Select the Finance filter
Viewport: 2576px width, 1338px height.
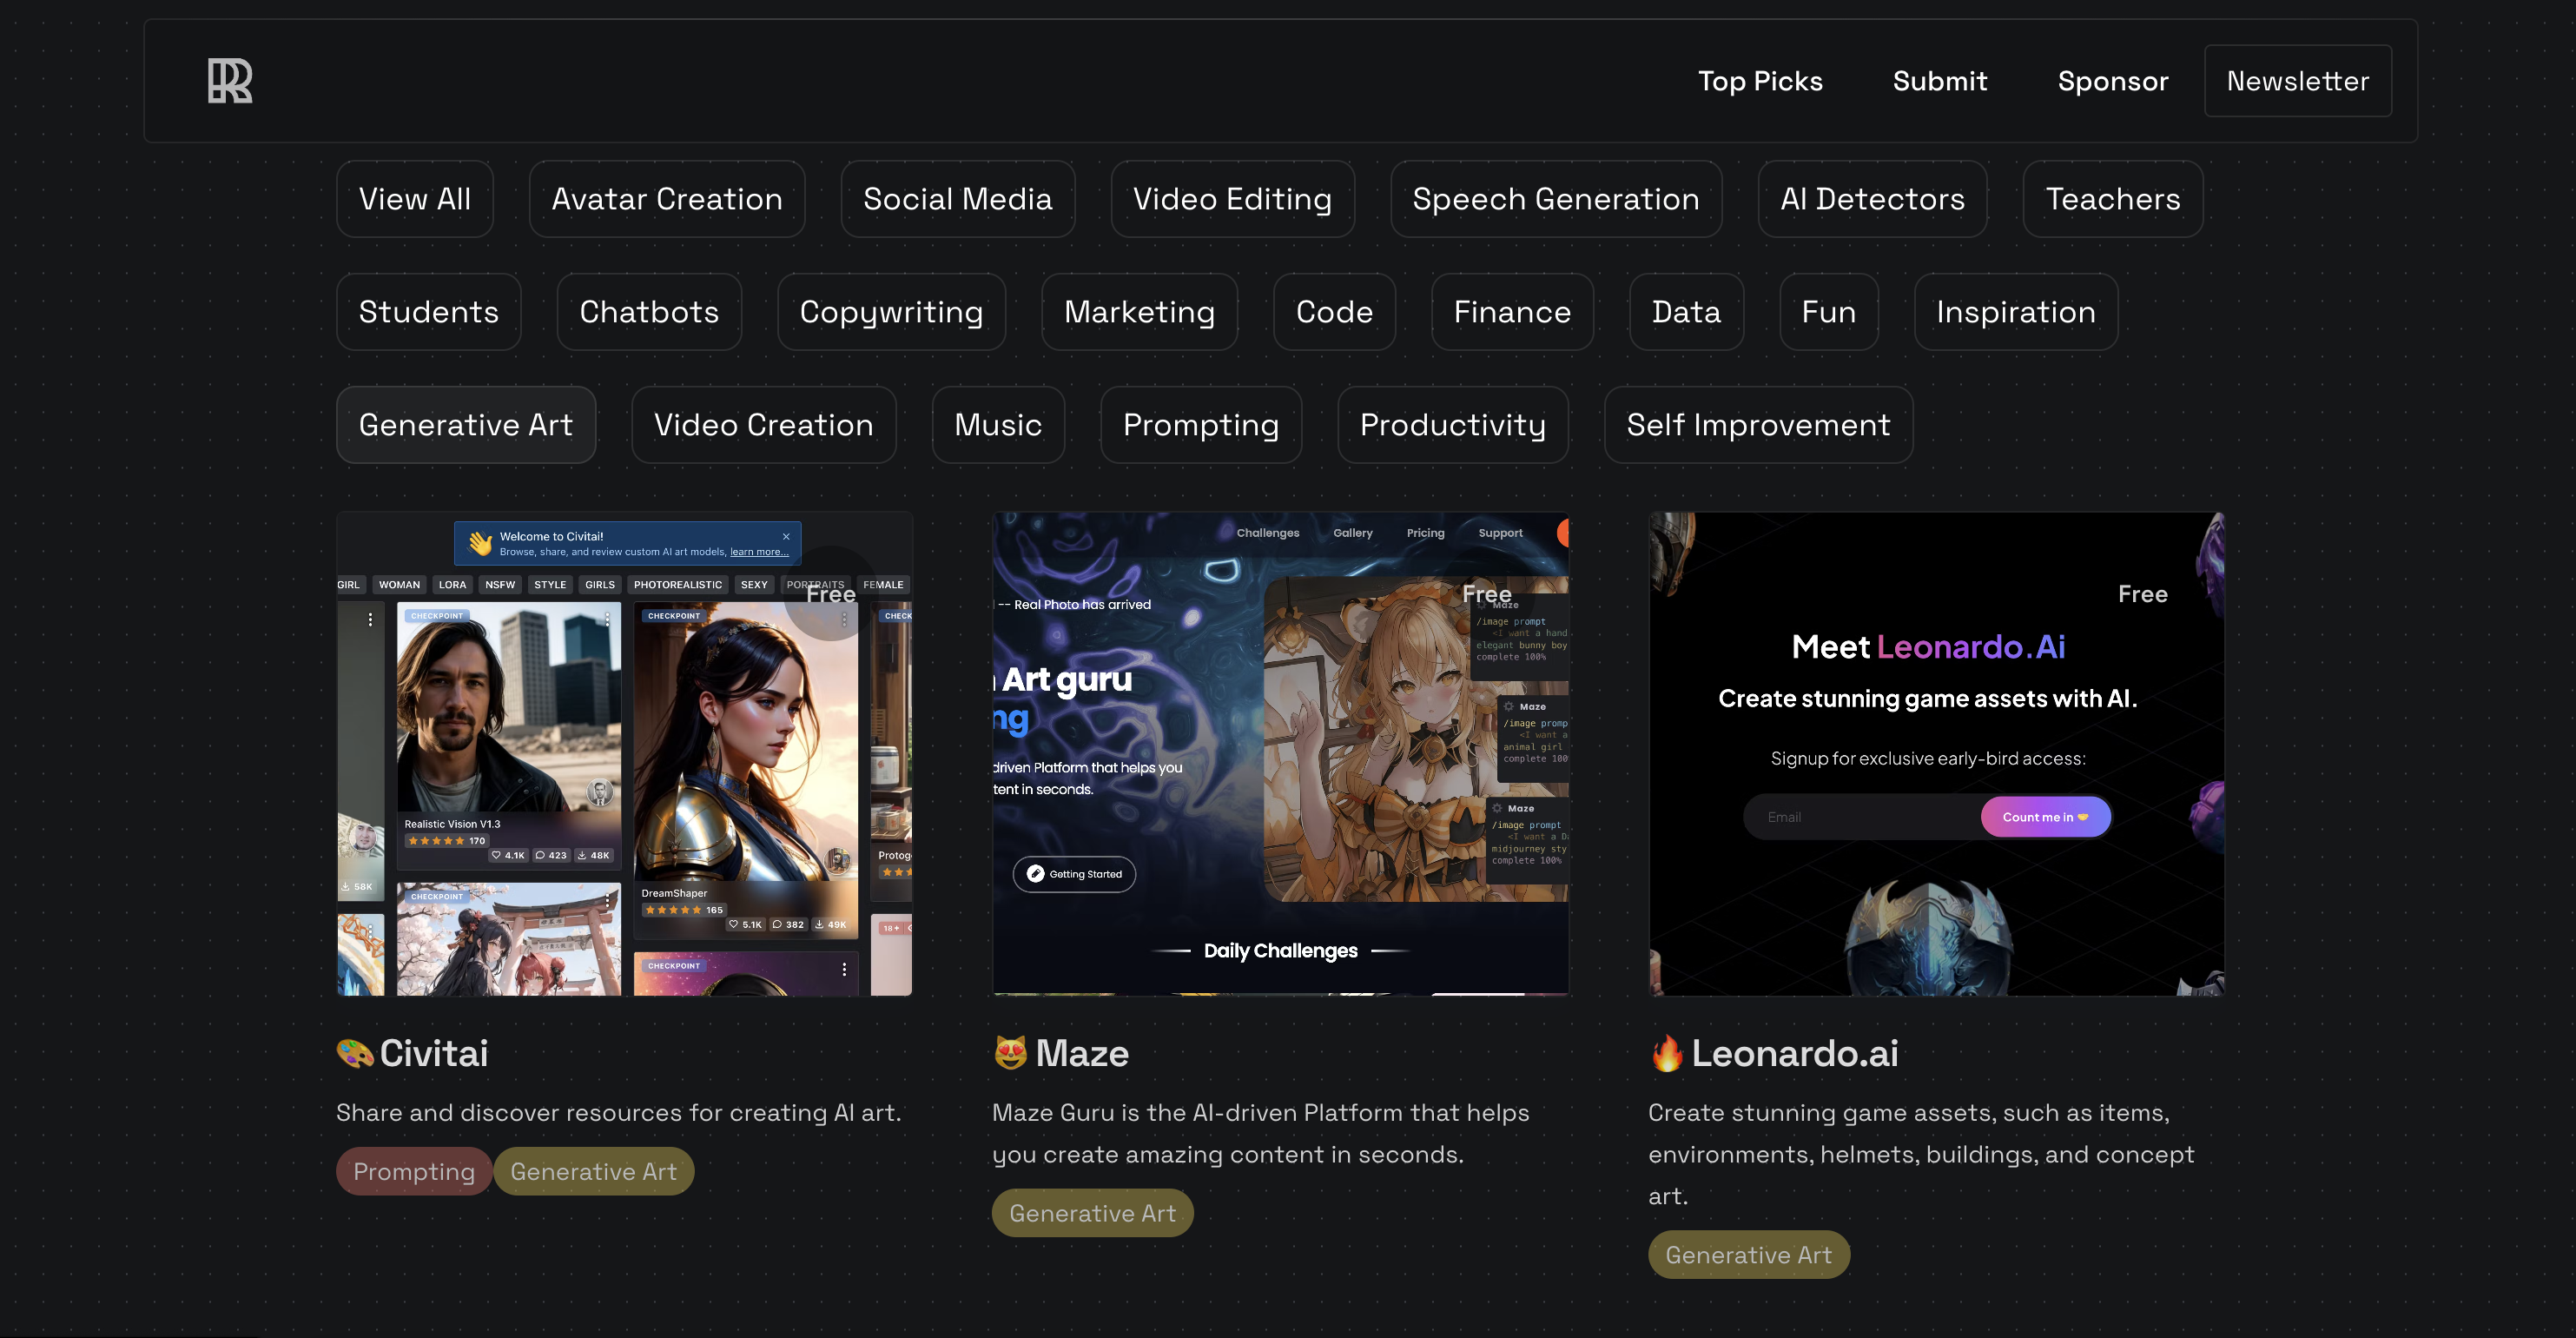1513,312
